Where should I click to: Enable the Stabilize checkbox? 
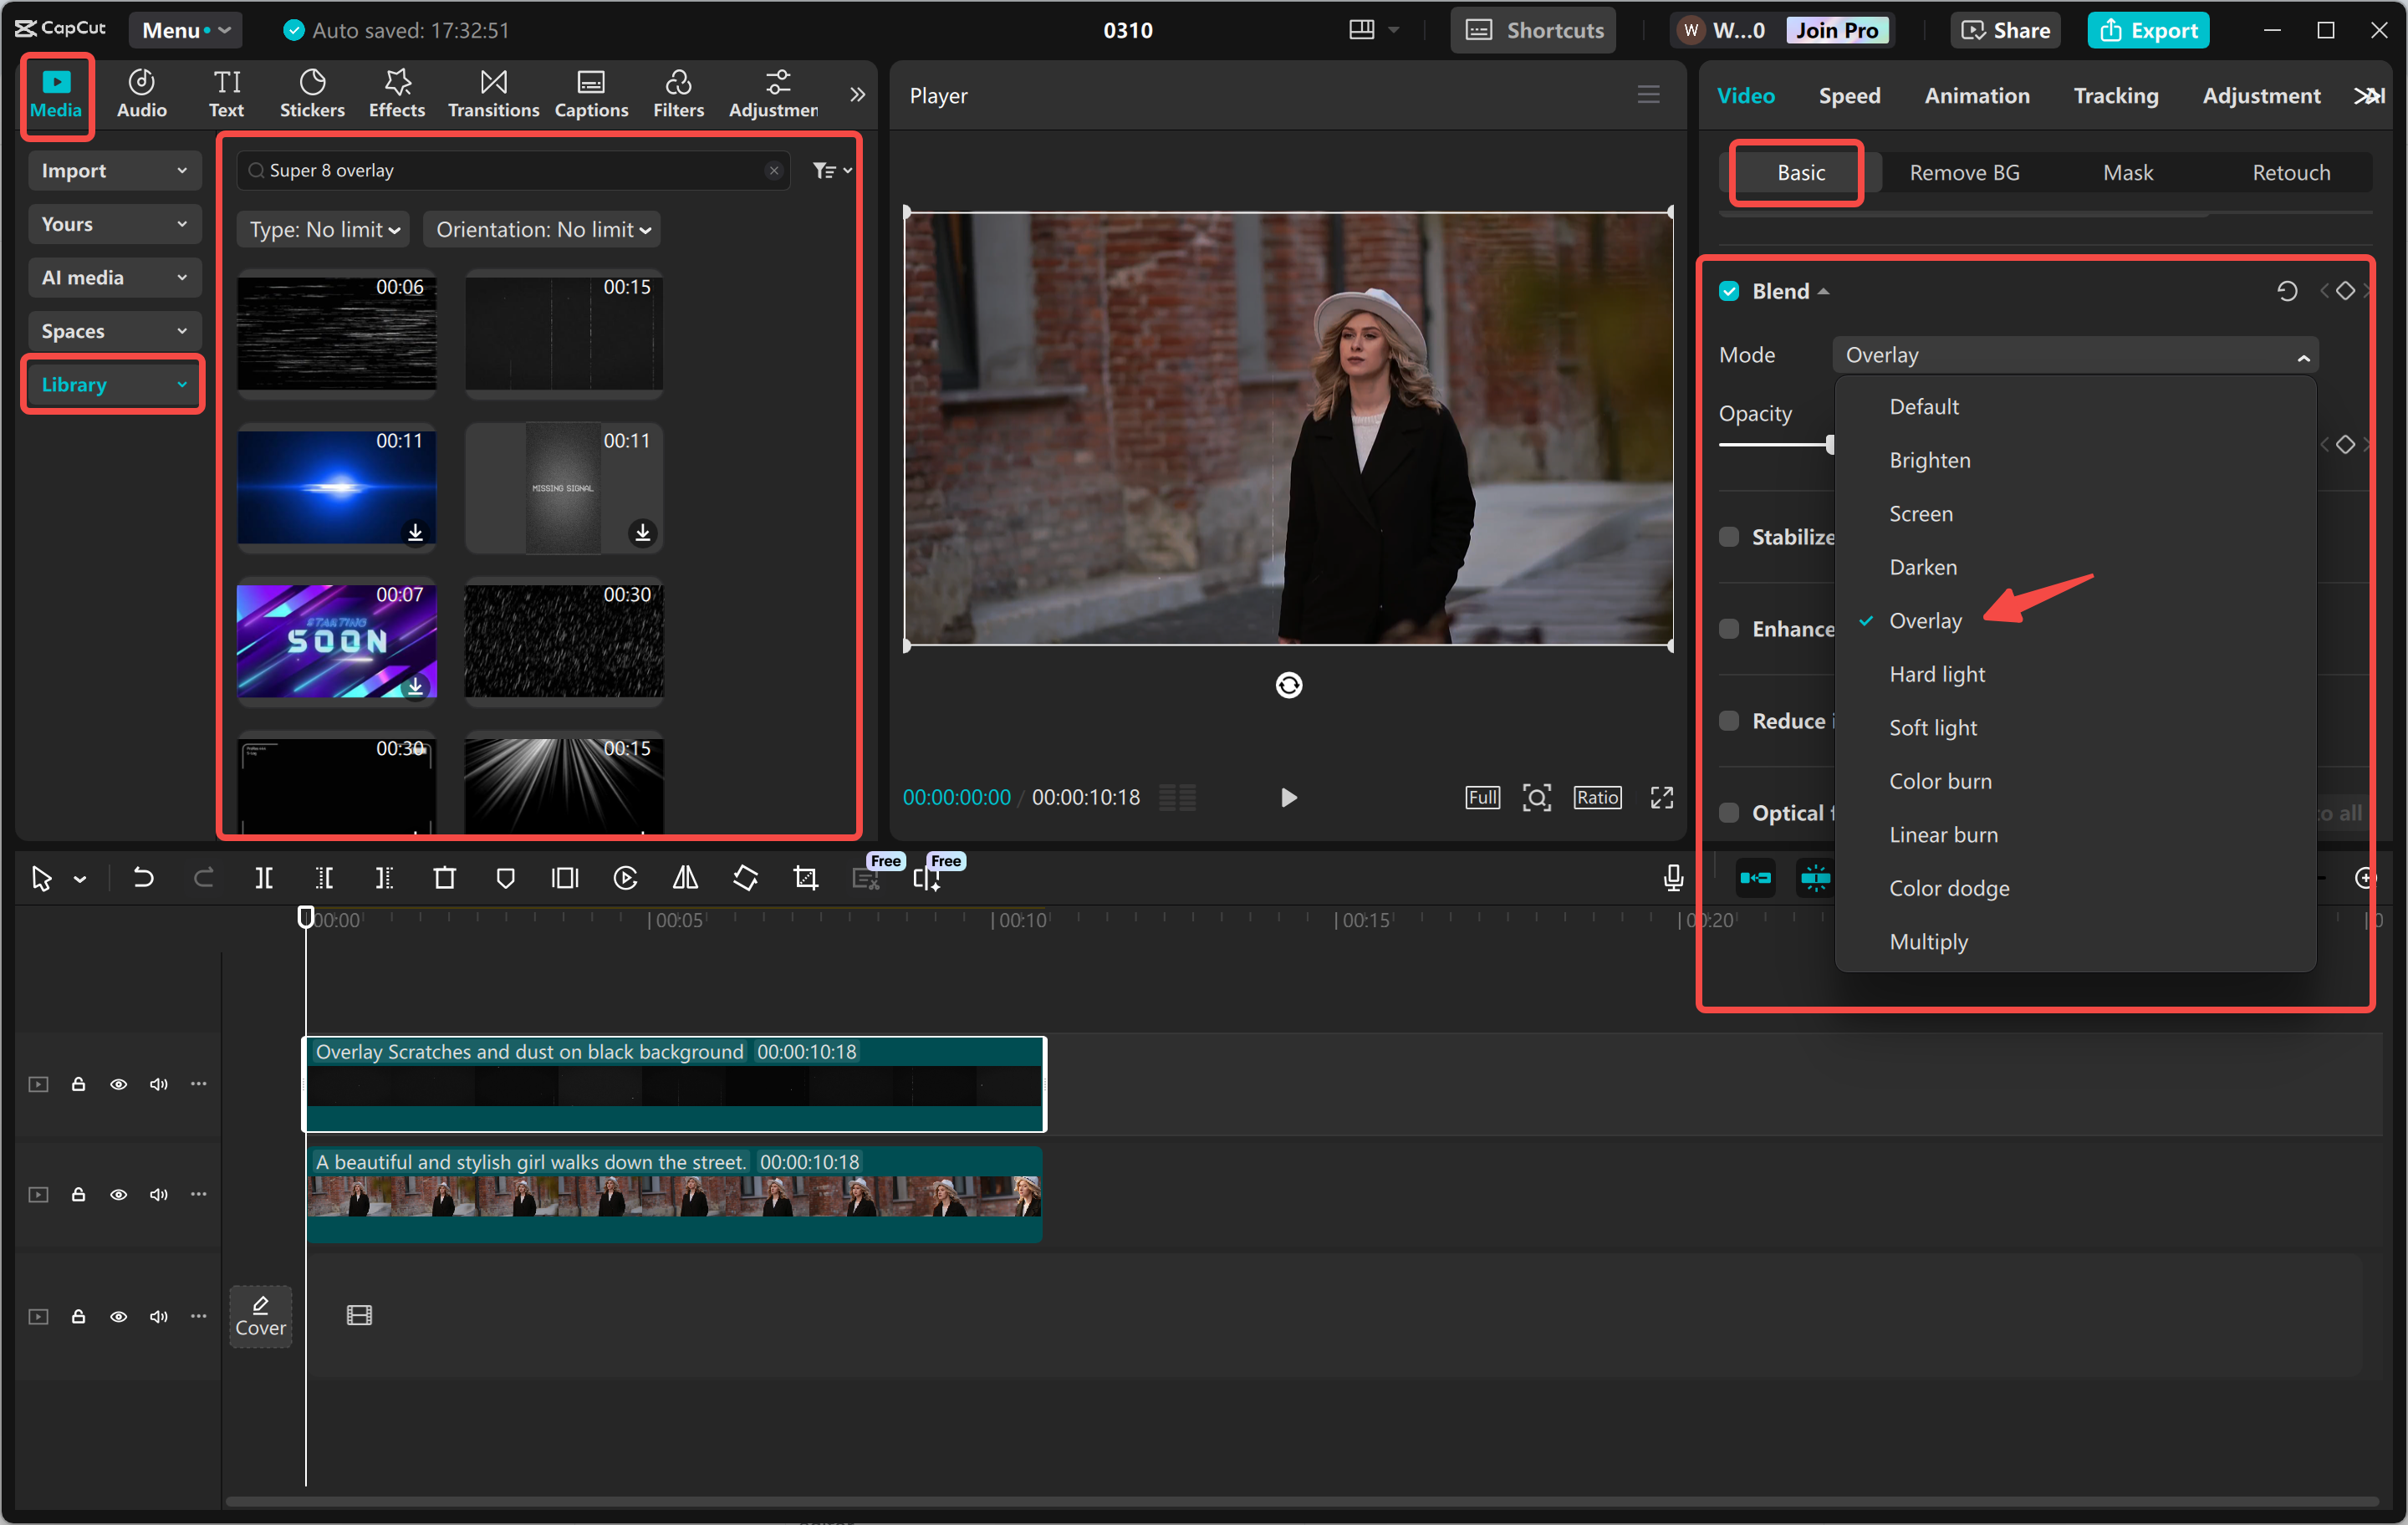click(1729, 537)
